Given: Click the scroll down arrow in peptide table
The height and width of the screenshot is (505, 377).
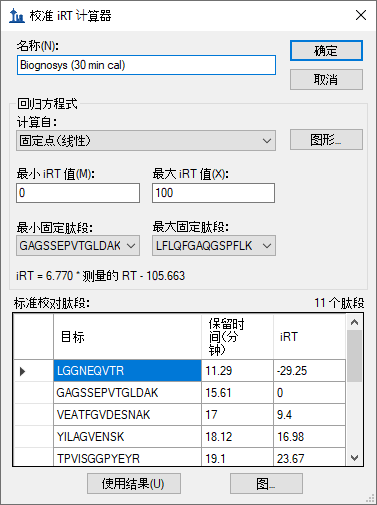Looking at the screenshot, I should click(x=354, y=458).
